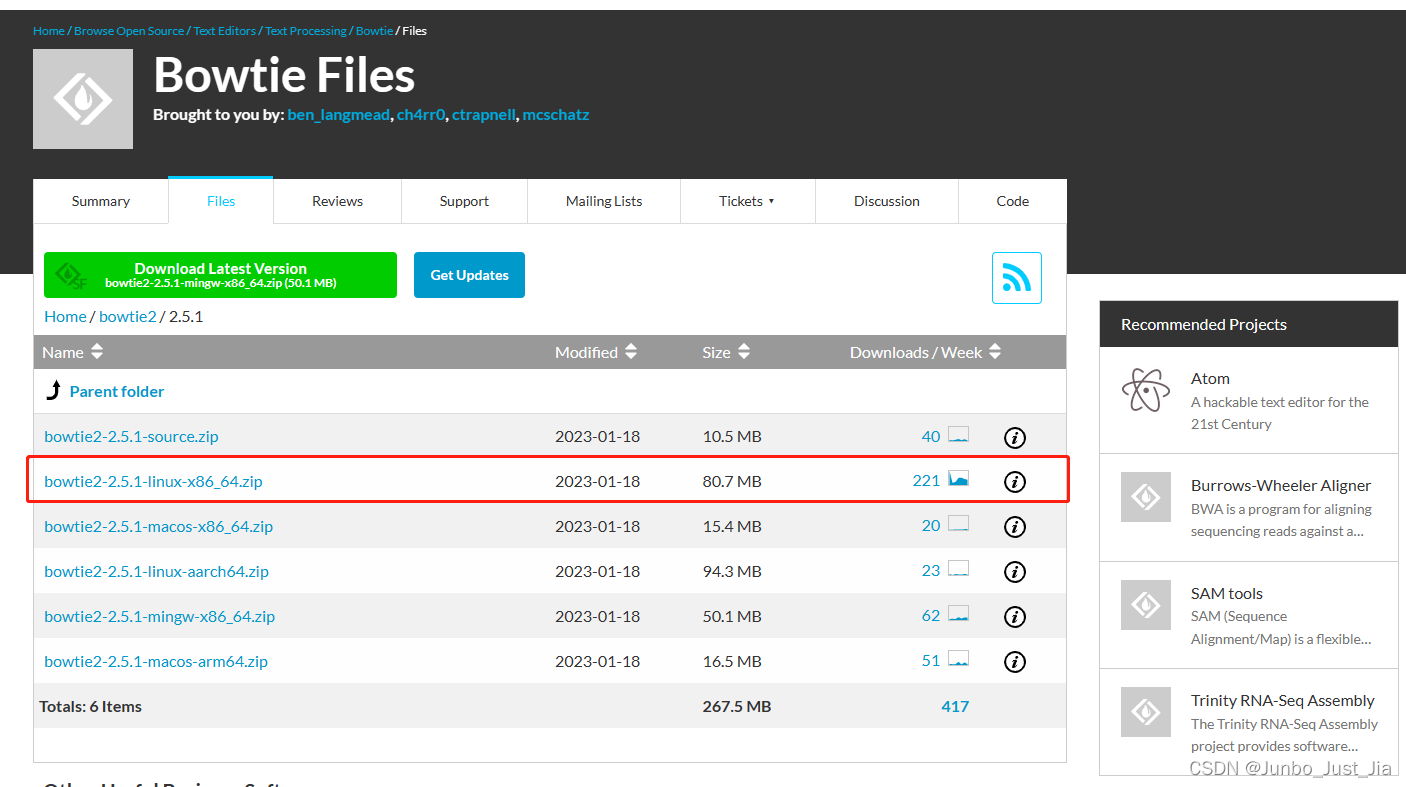This screenshot has height=787, width=1406.
Task: Click the total 417 downloads count
Action: tap(955, 707)
